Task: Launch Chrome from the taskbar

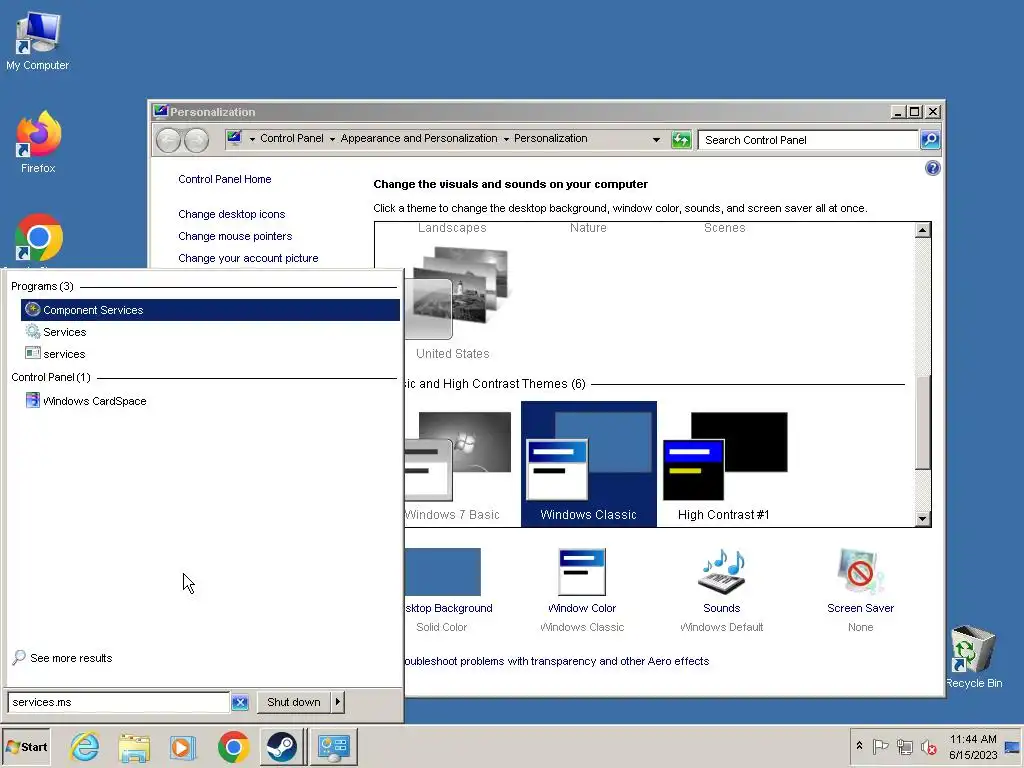Action: tap(233, 747)
